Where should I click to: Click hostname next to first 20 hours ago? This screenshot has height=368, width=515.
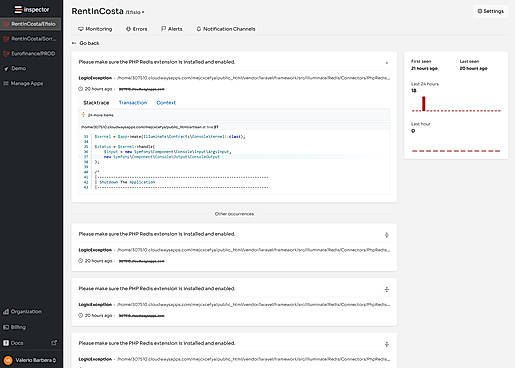coord(142,89)
